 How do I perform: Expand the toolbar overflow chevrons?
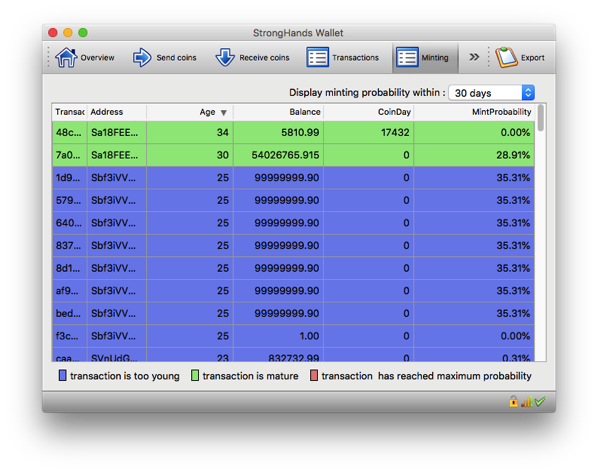(474, 57)
